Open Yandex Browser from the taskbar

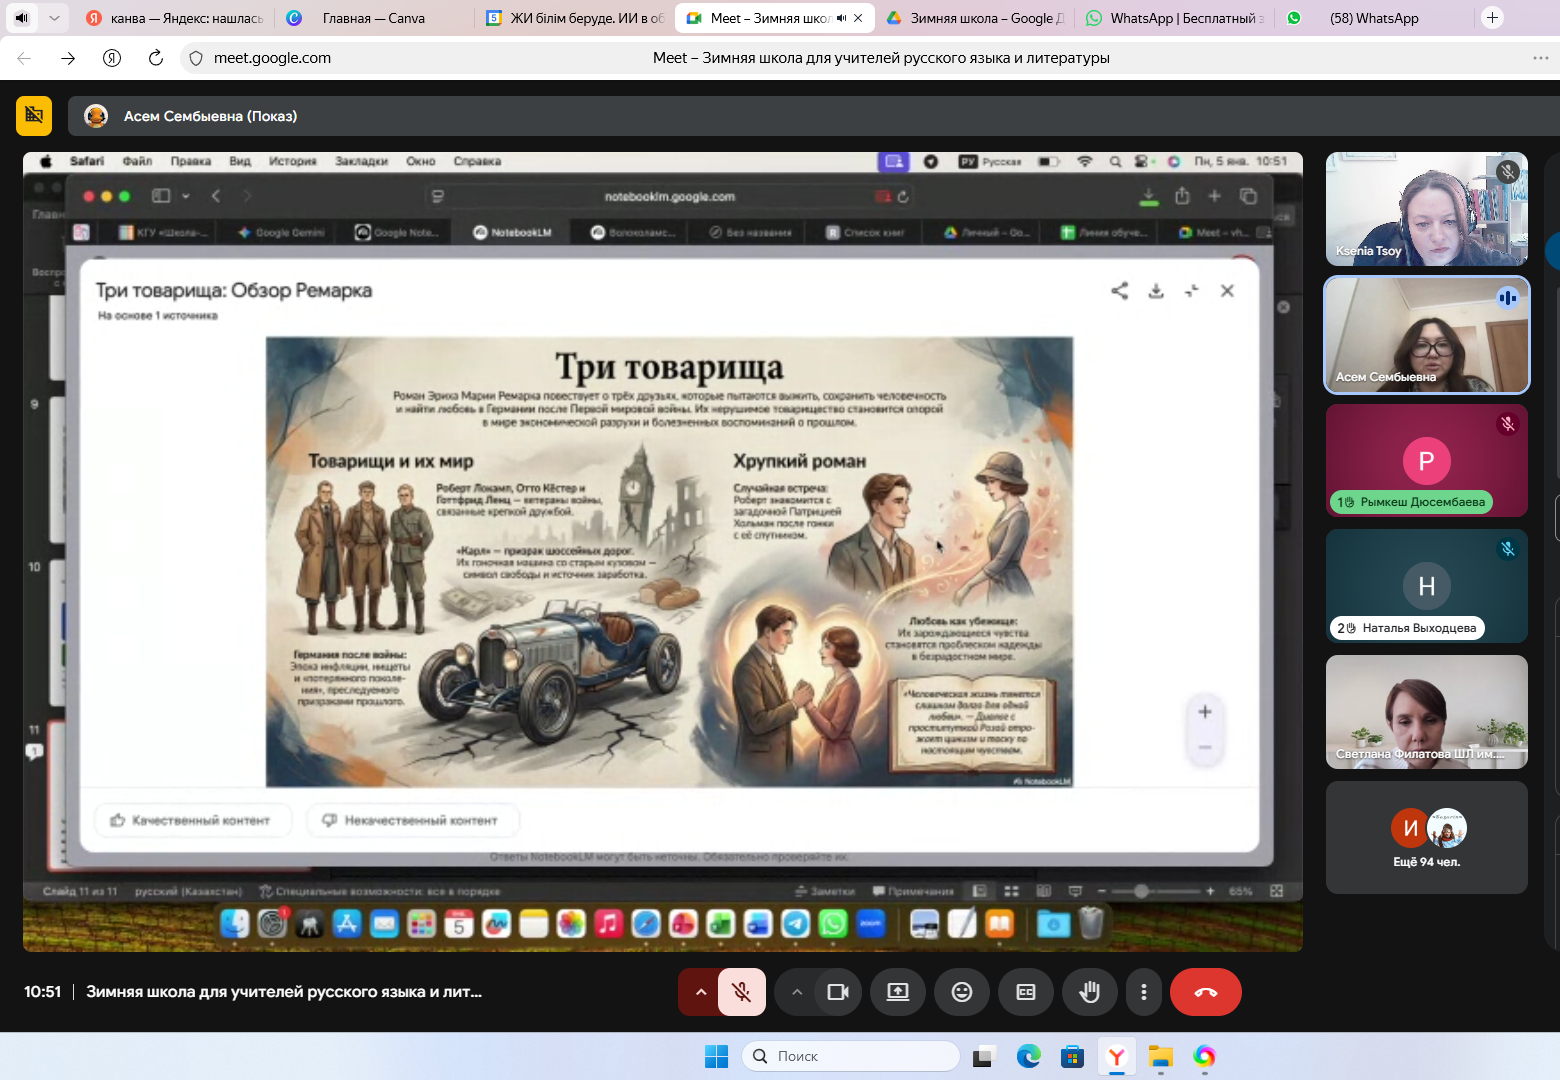(1116, 1056)
